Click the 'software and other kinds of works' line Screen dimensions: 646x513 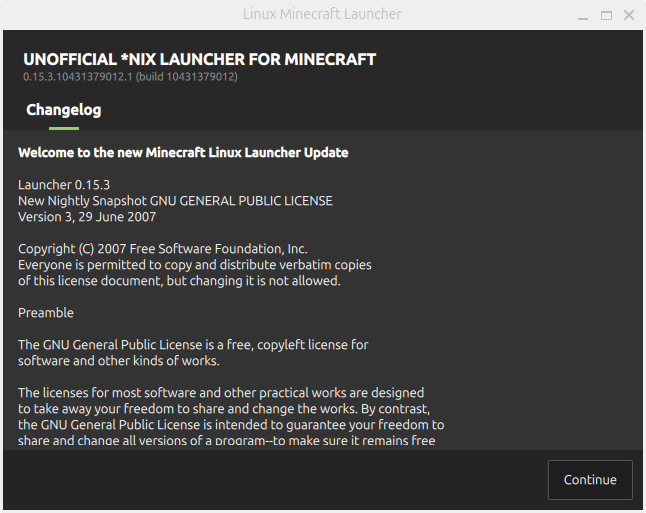tap(119, 361)
